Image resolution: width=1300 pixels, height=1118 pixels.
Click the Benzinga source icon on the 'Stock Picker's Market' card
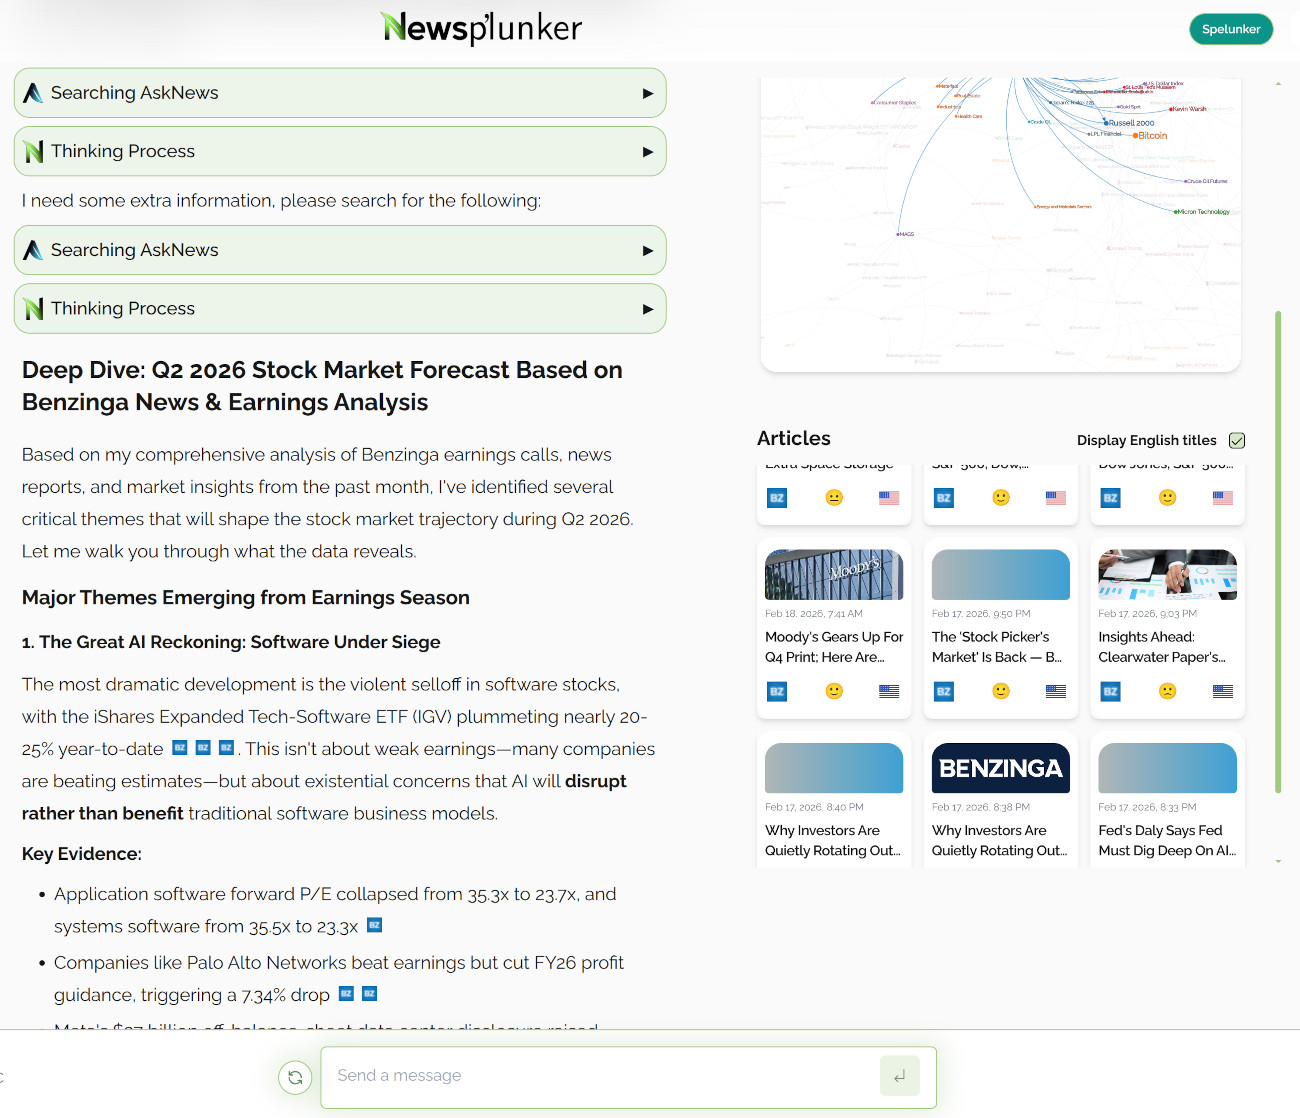coord(944,691)
